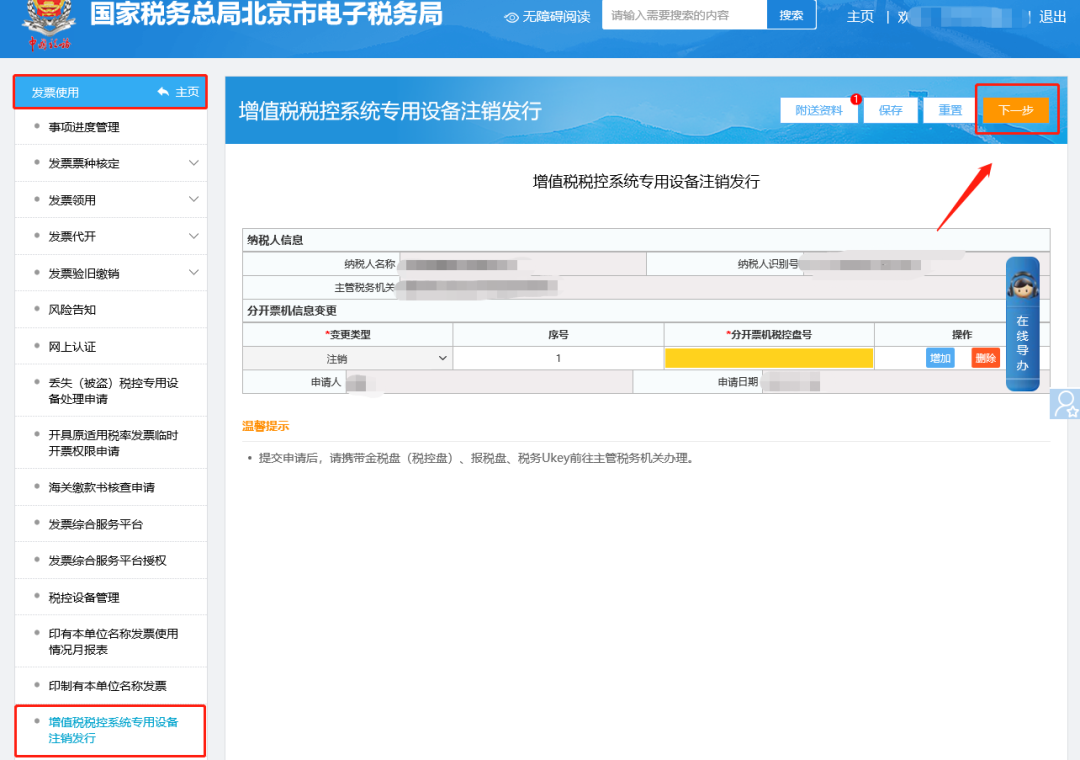Select 风险告知 in the sidebar
Viewport: 1080px width, 760px height.
(x=72, y=310)
